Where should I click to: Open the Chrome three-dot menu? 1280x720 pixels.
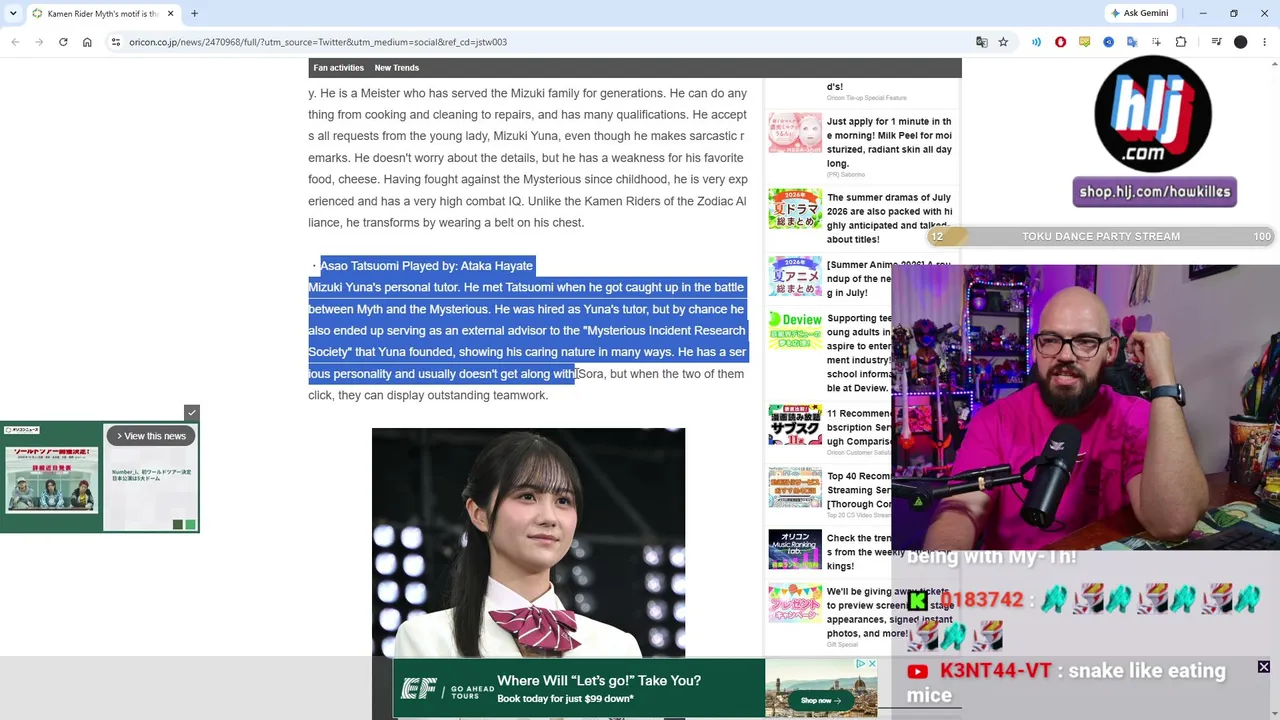1265,42
